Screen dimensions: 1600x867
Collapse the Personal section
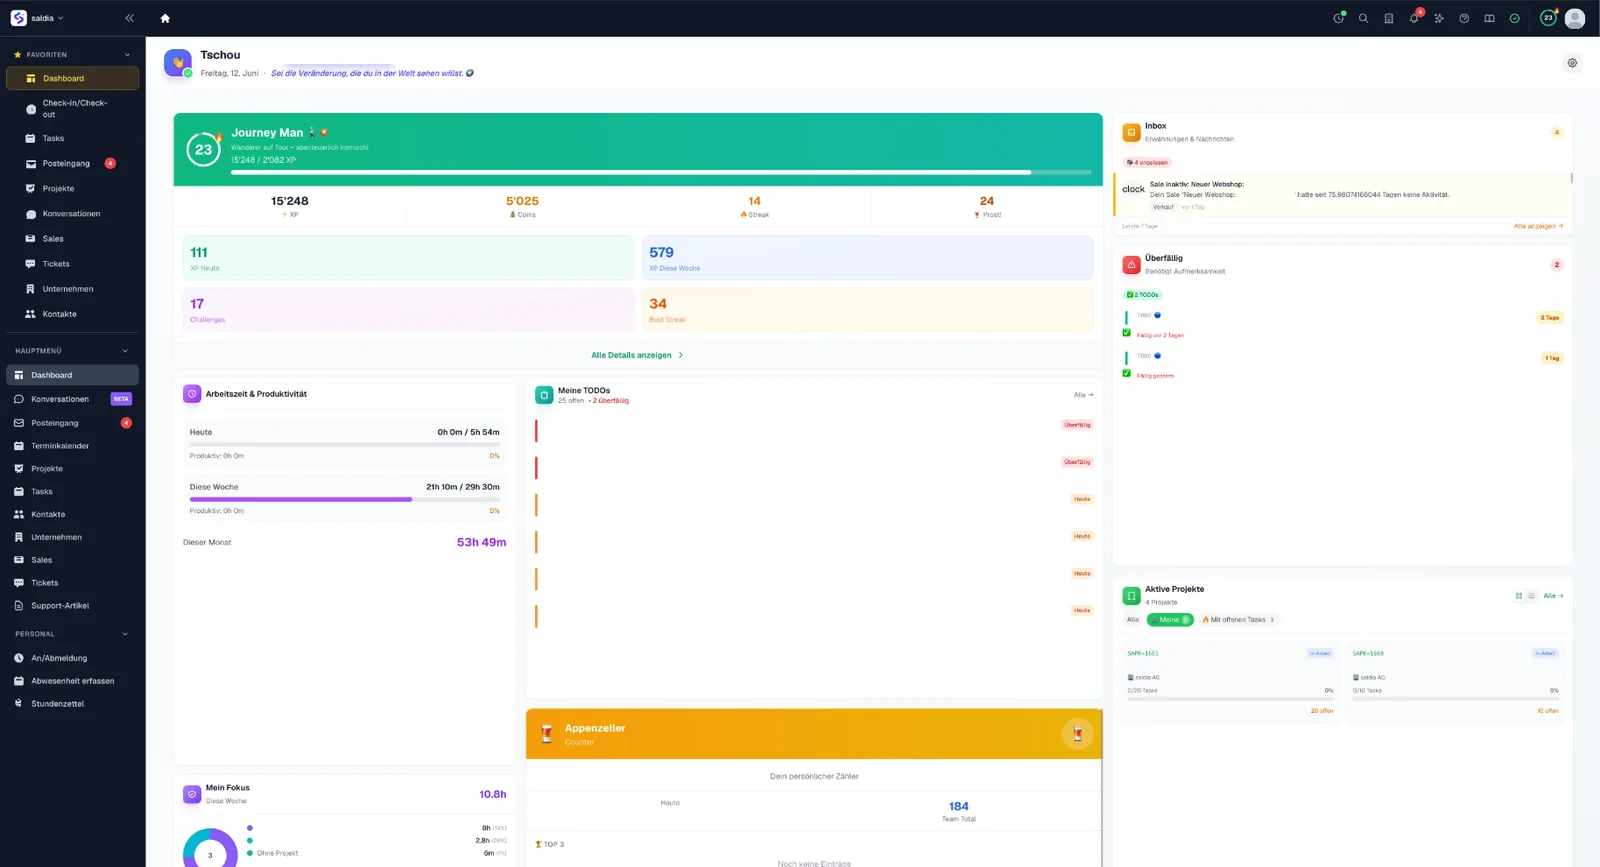click(125, 634)
